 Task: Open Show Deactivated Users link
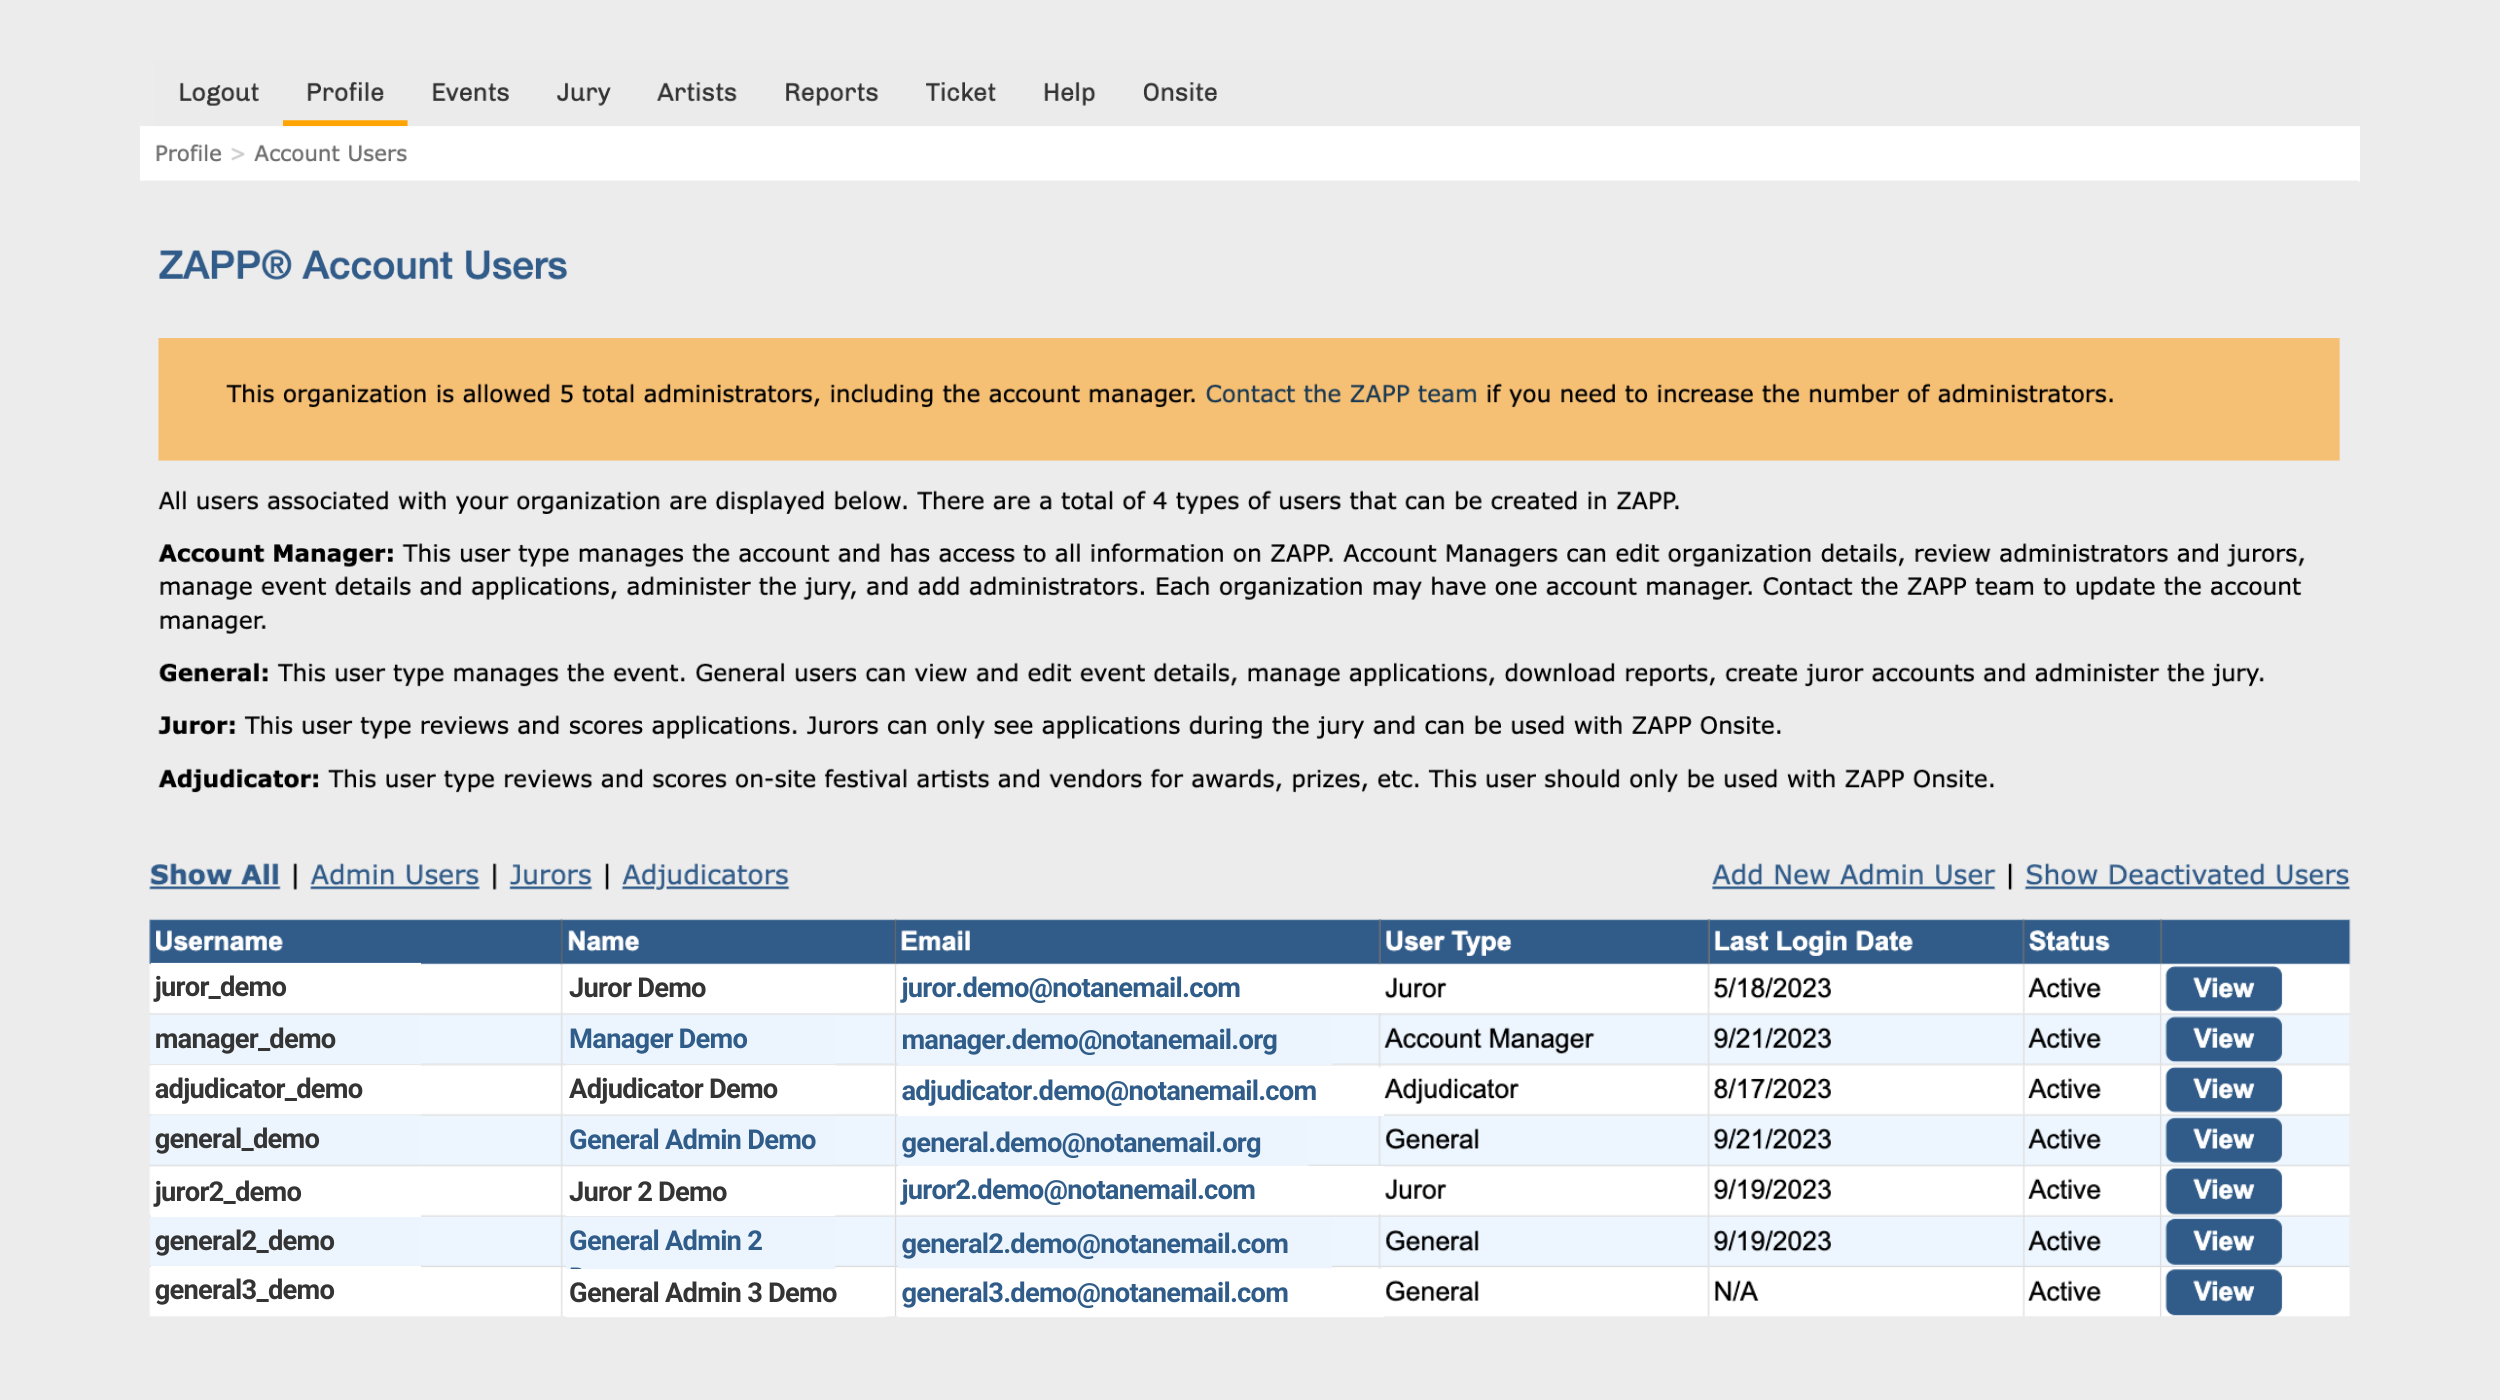click(2186, 875)
